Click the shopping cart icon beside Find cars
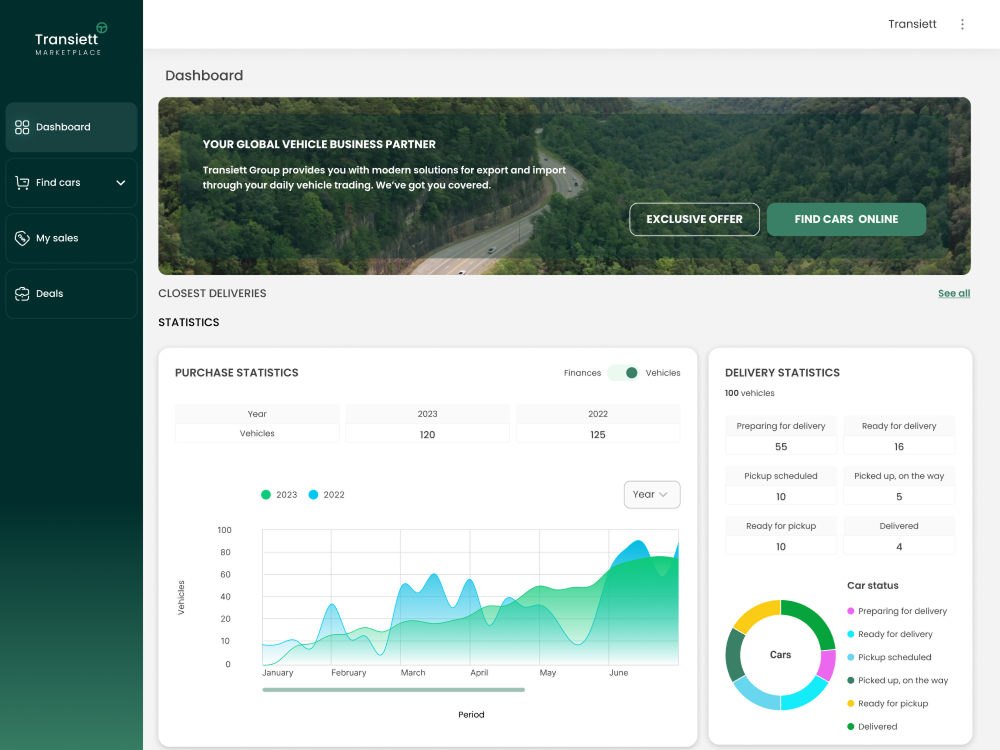Image resolution: width=1000 pixels, height=750 pixels. (x=22, y=182)
